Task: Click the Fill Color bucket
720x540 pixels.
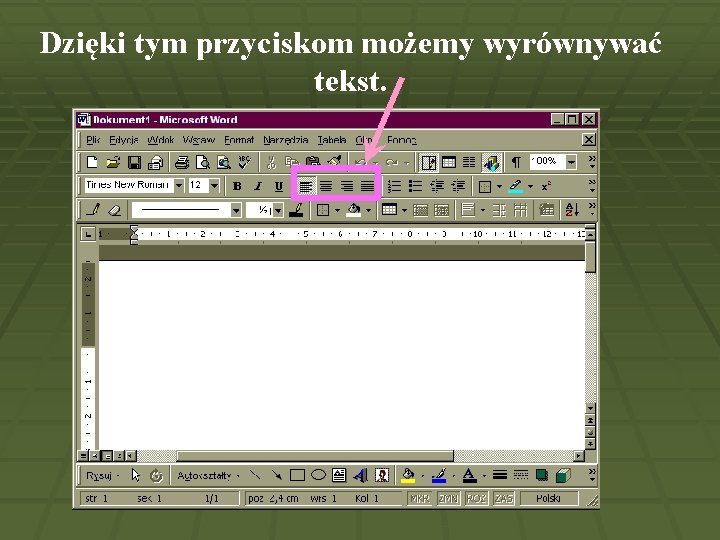Action: tap(408, 475)
